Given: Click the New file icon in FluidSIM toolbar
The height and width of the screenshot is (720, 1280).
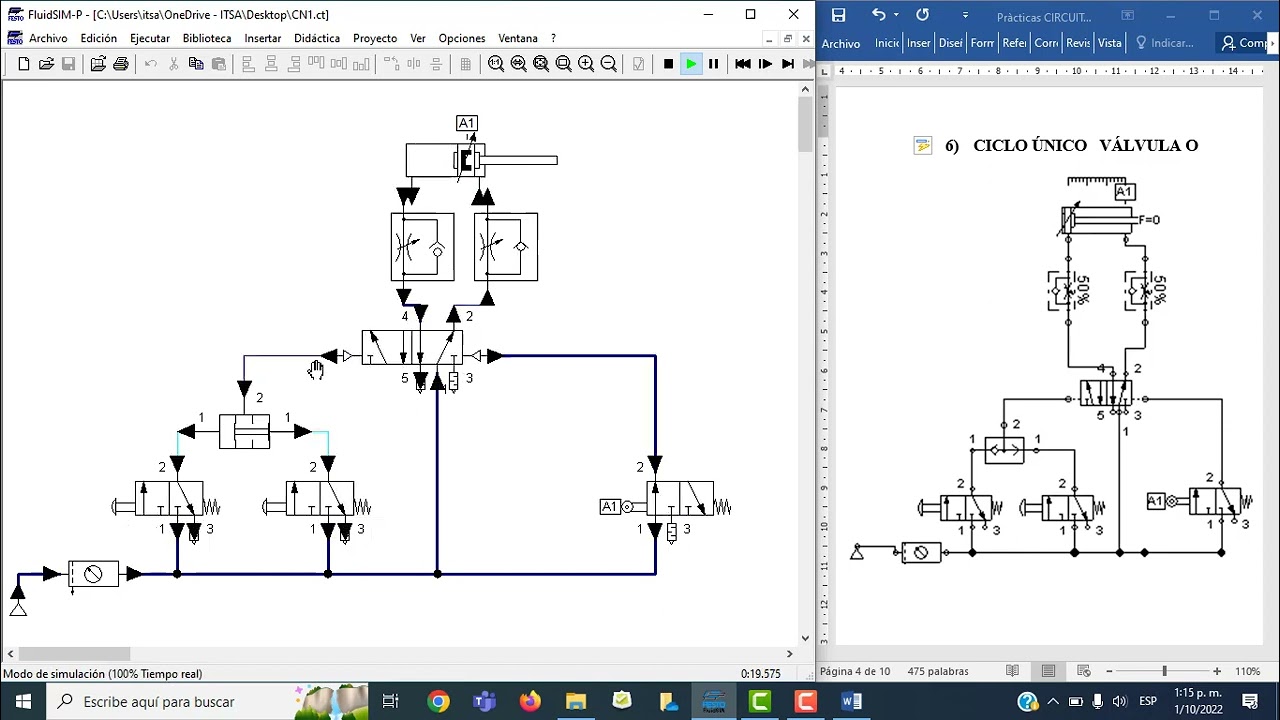Looking at the screenshot, I should (x=24, y=64).
